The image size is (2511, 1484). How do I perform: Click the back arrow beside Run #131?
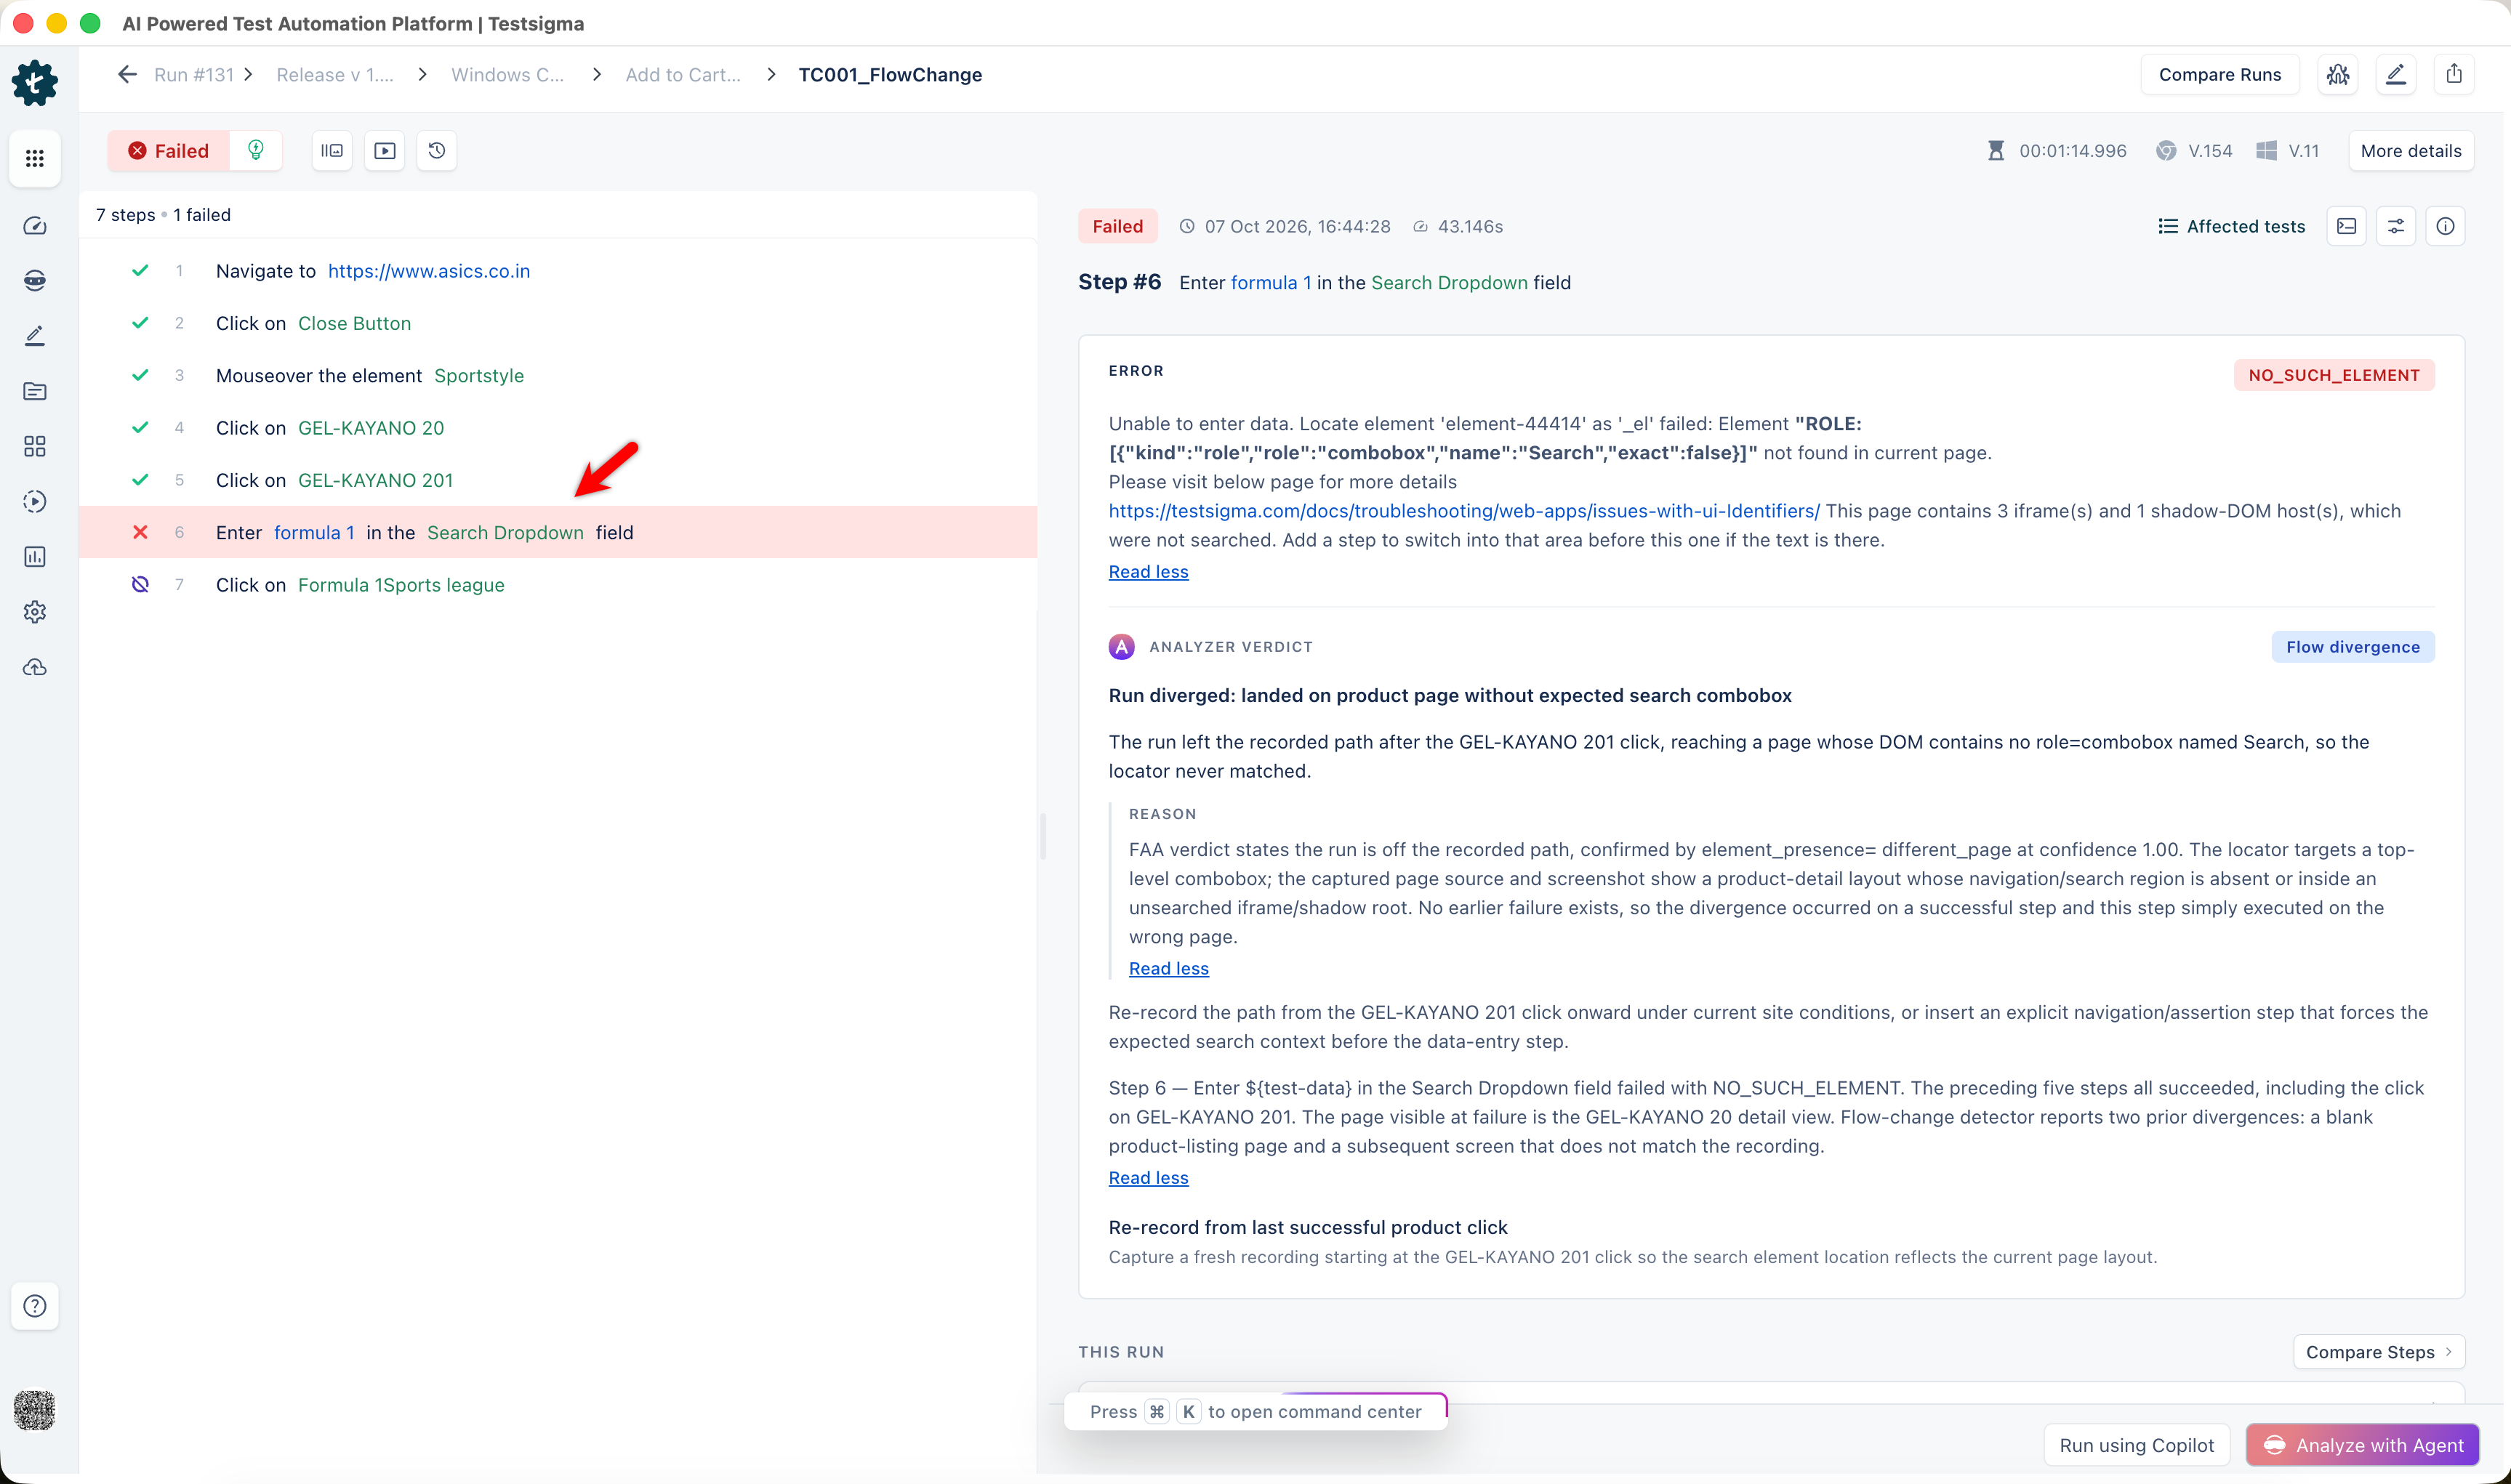[127, 74]
